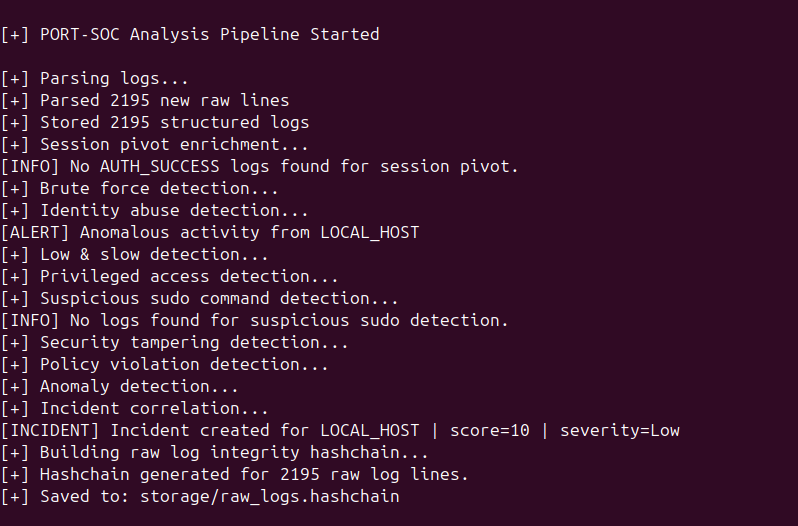Click the 'No AUTH_SUCCESS logs found' info line
Screen dimensions: 798x526
point(260,166)
